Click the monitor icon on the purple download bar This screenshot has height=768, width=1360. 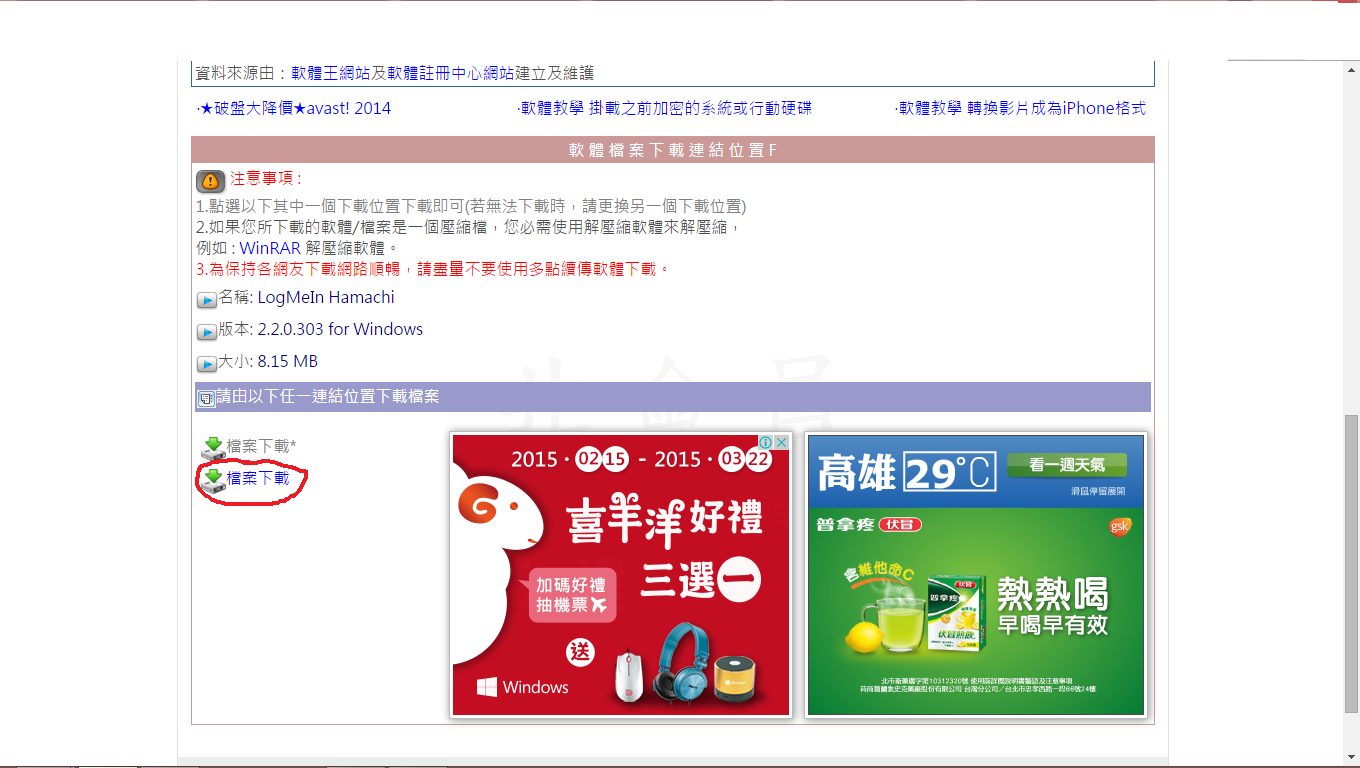coord(205,396)
